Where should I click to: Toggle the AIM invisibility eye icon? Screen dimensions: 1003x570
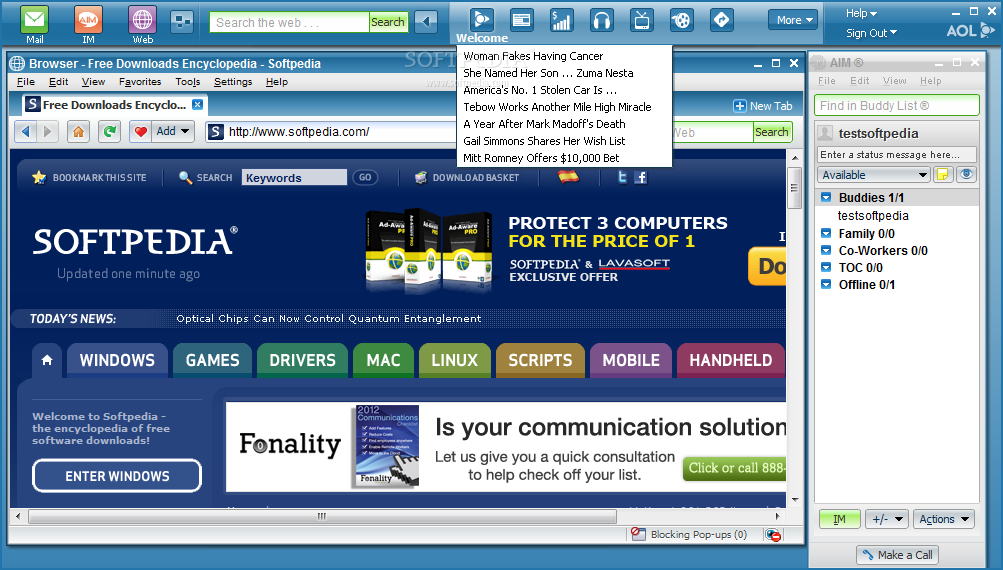[966, 175]
